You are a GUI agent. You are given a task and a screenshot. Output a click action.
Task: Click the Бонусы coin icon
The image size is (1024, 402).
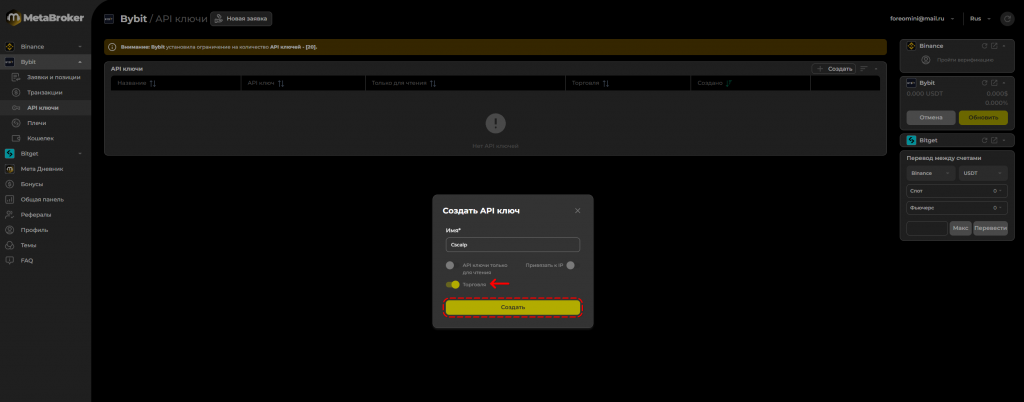click(x=10, y=184)
